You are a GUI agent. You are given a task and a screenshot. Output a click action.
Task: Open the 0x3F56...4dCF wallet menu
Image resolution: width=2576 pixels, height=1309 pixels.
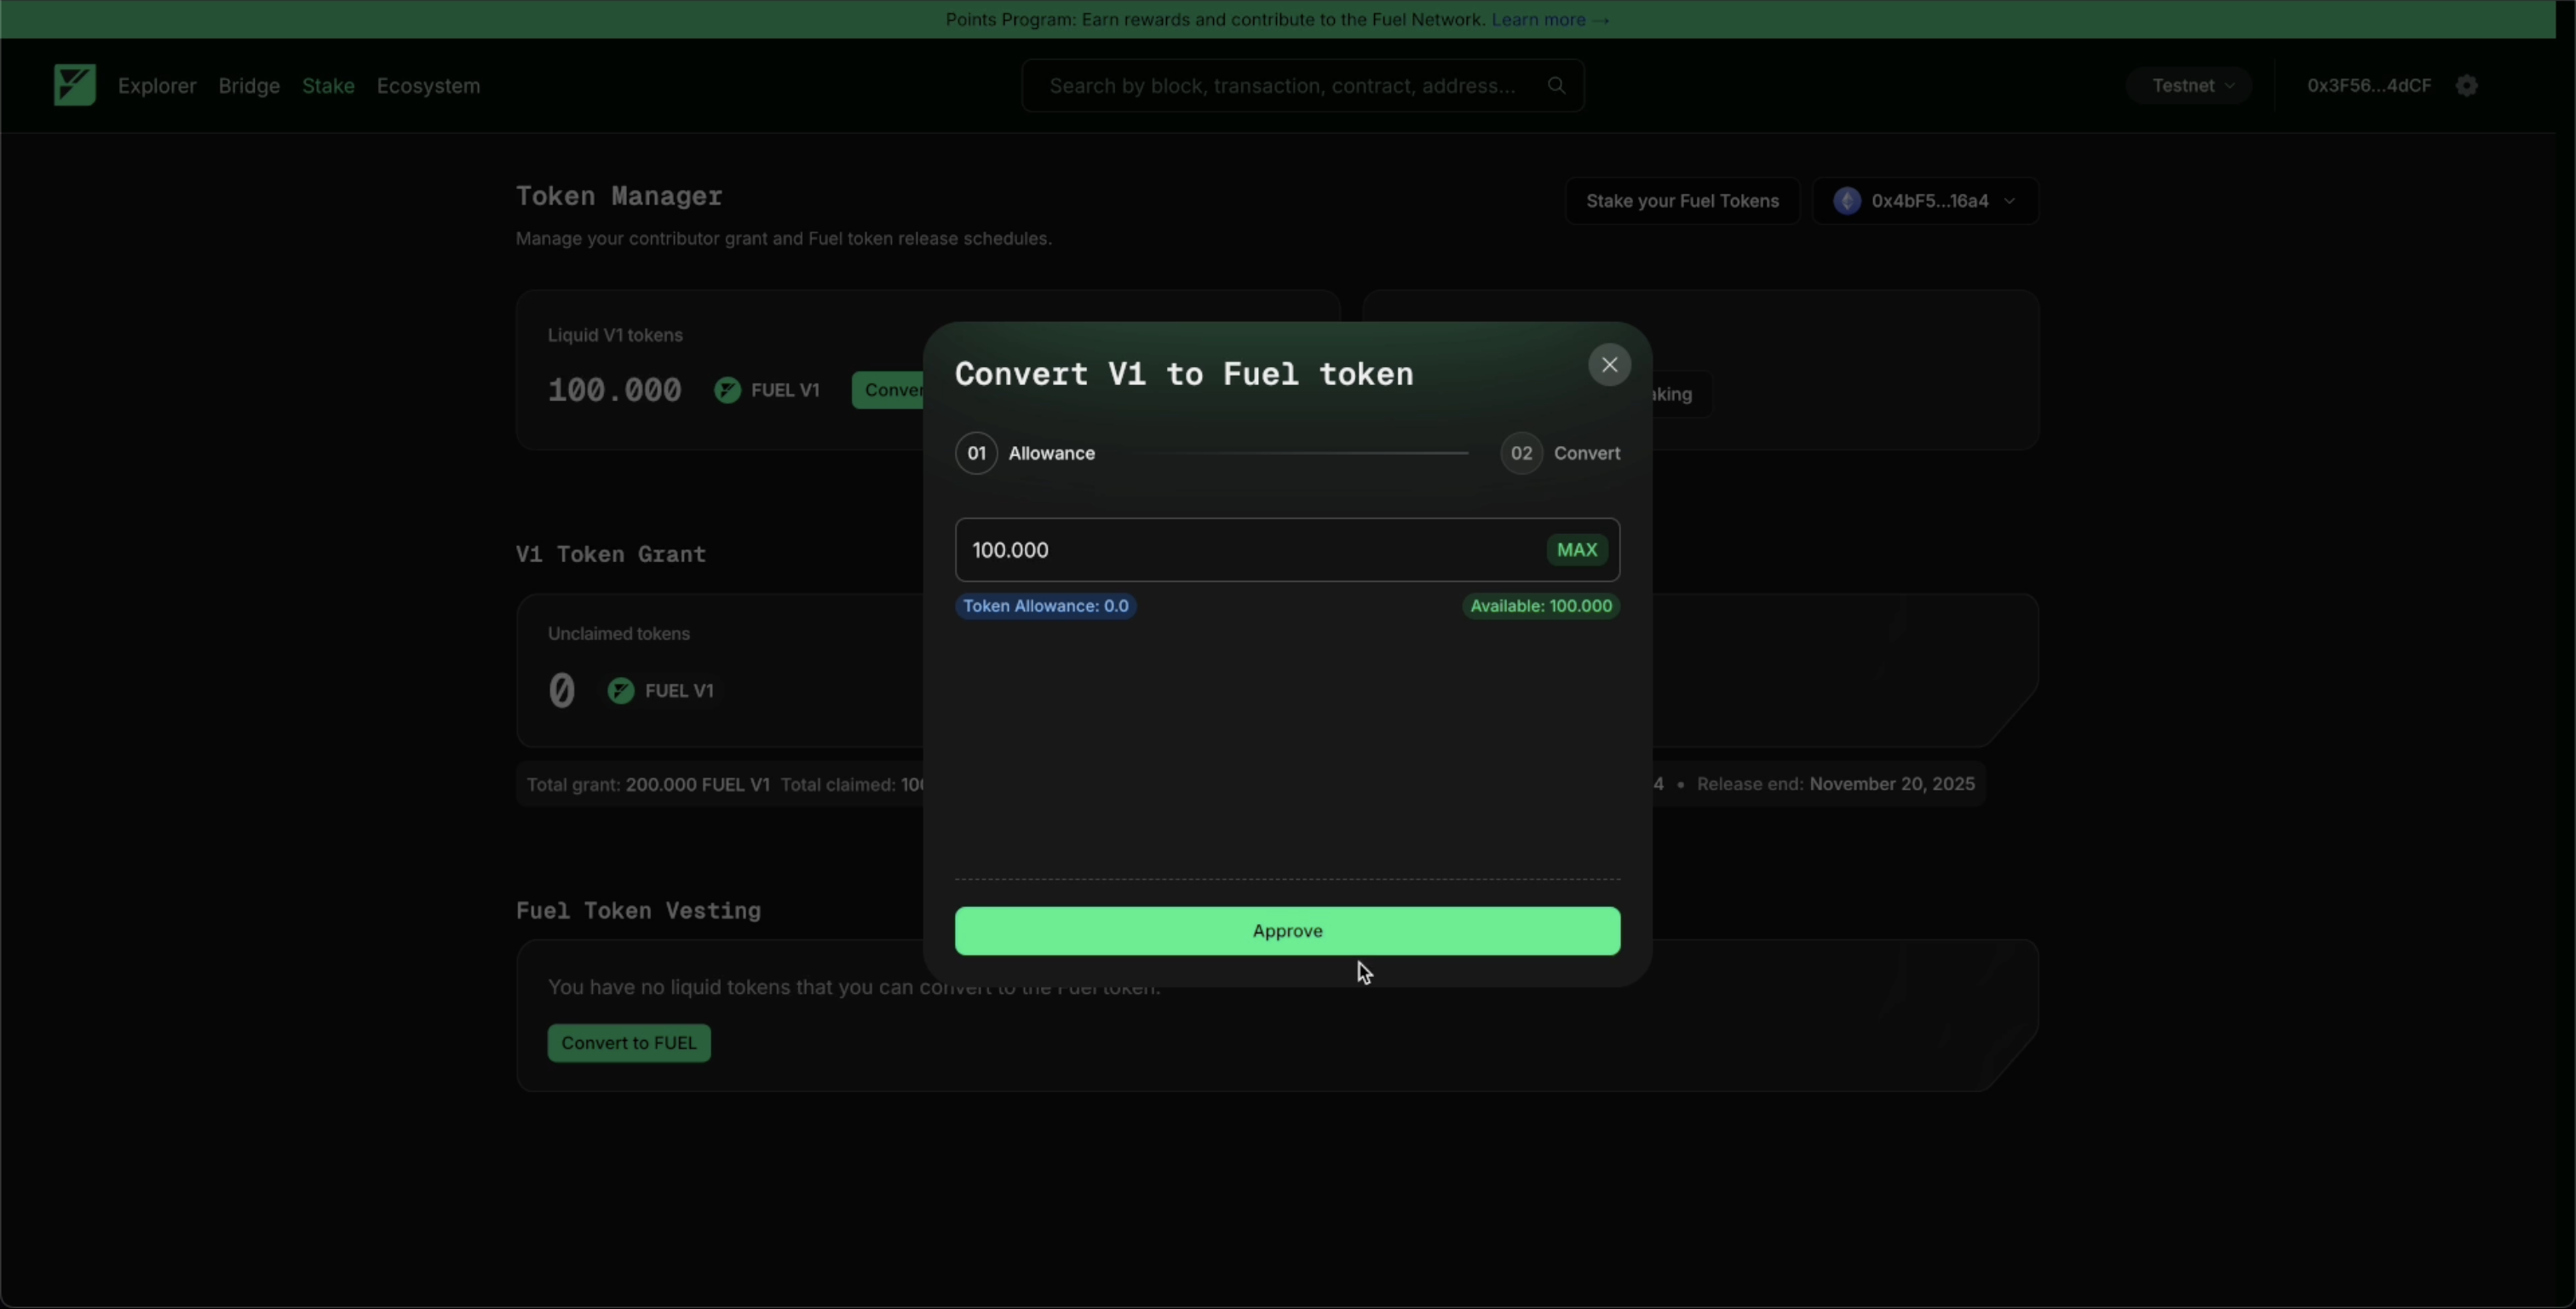2368,85
